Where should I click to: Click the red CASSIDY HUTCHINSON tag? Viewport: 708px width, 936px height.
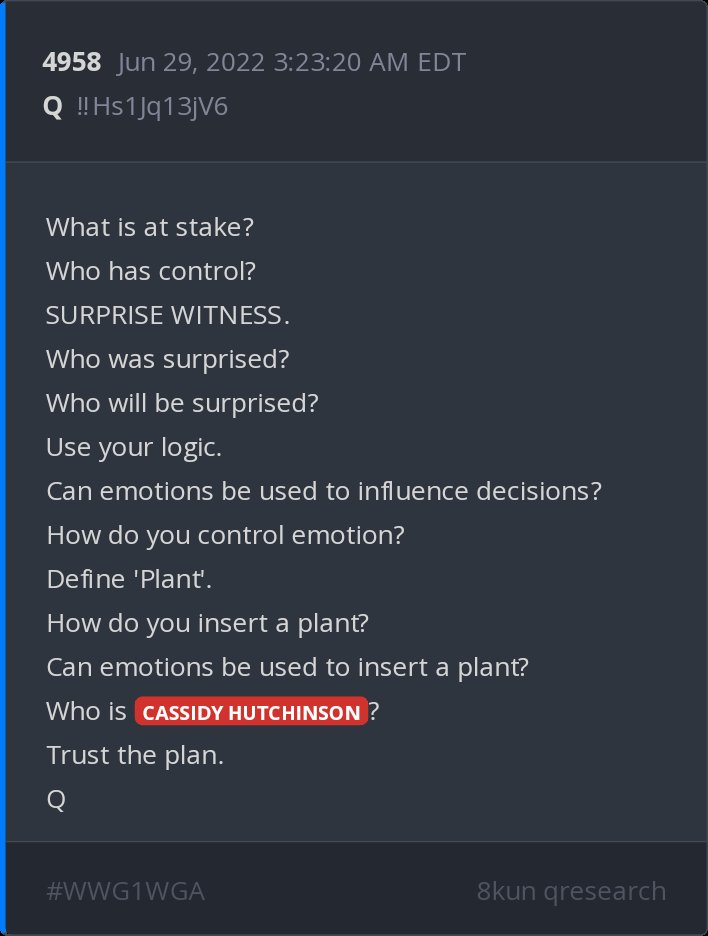[x=251, y=712]
